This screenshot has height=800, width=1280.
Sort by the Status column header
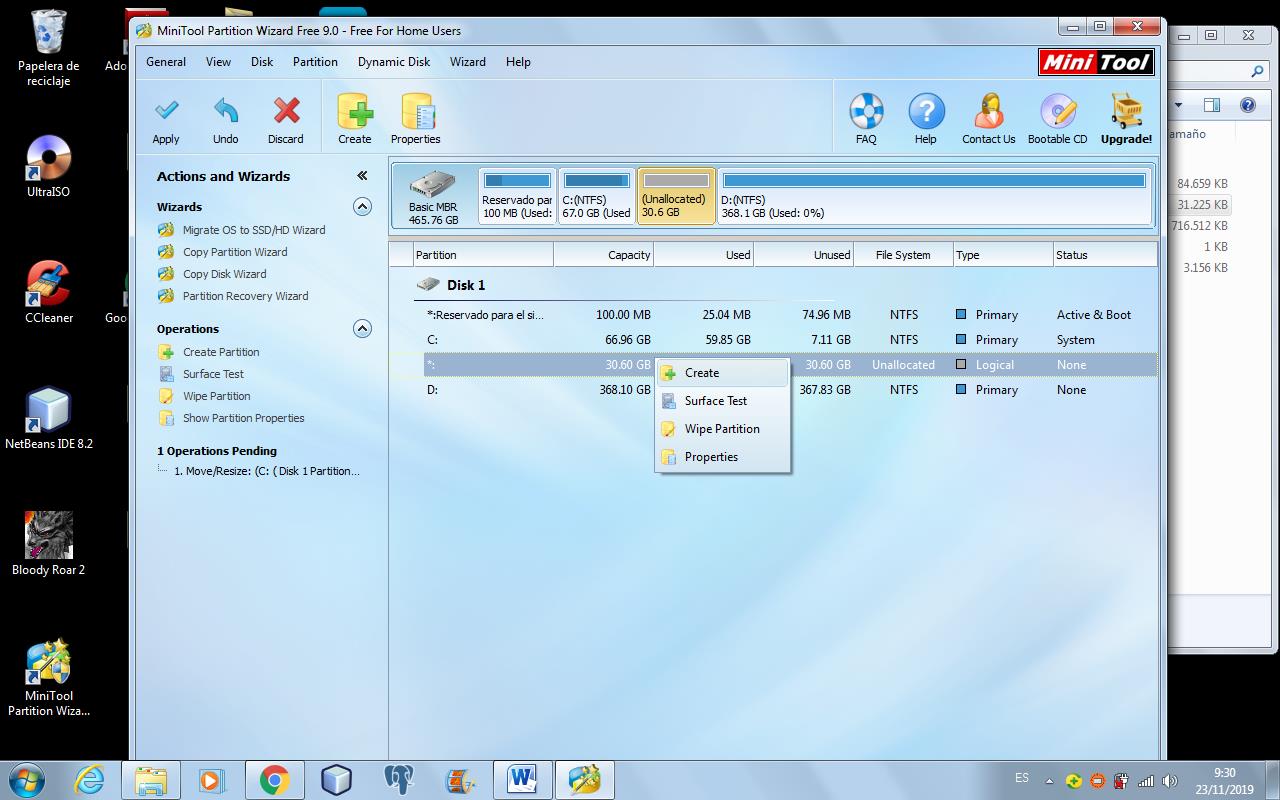pyautogui.click(x=1105, y=255)
